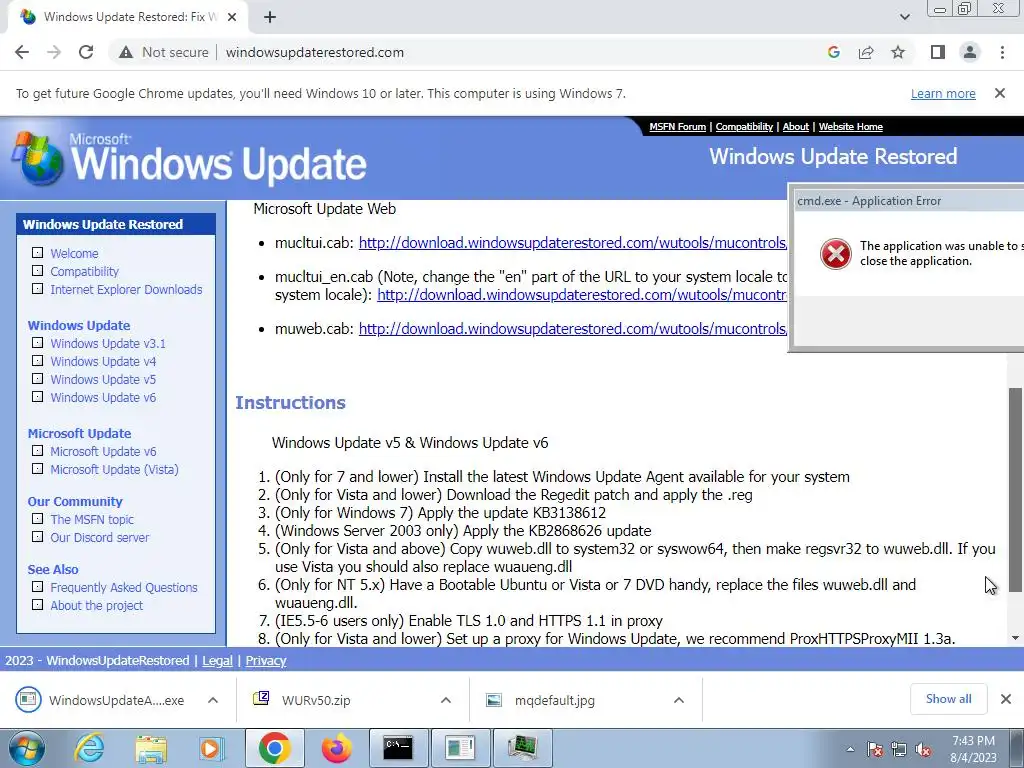Select Internet Explorer Downloads in sidebar
The height and width of the screenshot is (768, 1024).
(x=126, y=289)
